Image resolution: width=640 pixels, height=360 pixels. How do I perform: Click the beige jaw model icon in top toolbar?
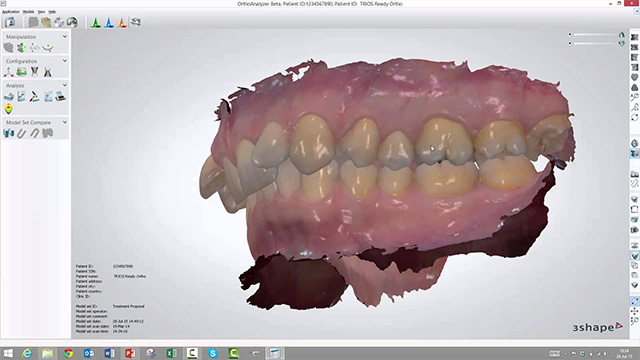click(46, 22)
